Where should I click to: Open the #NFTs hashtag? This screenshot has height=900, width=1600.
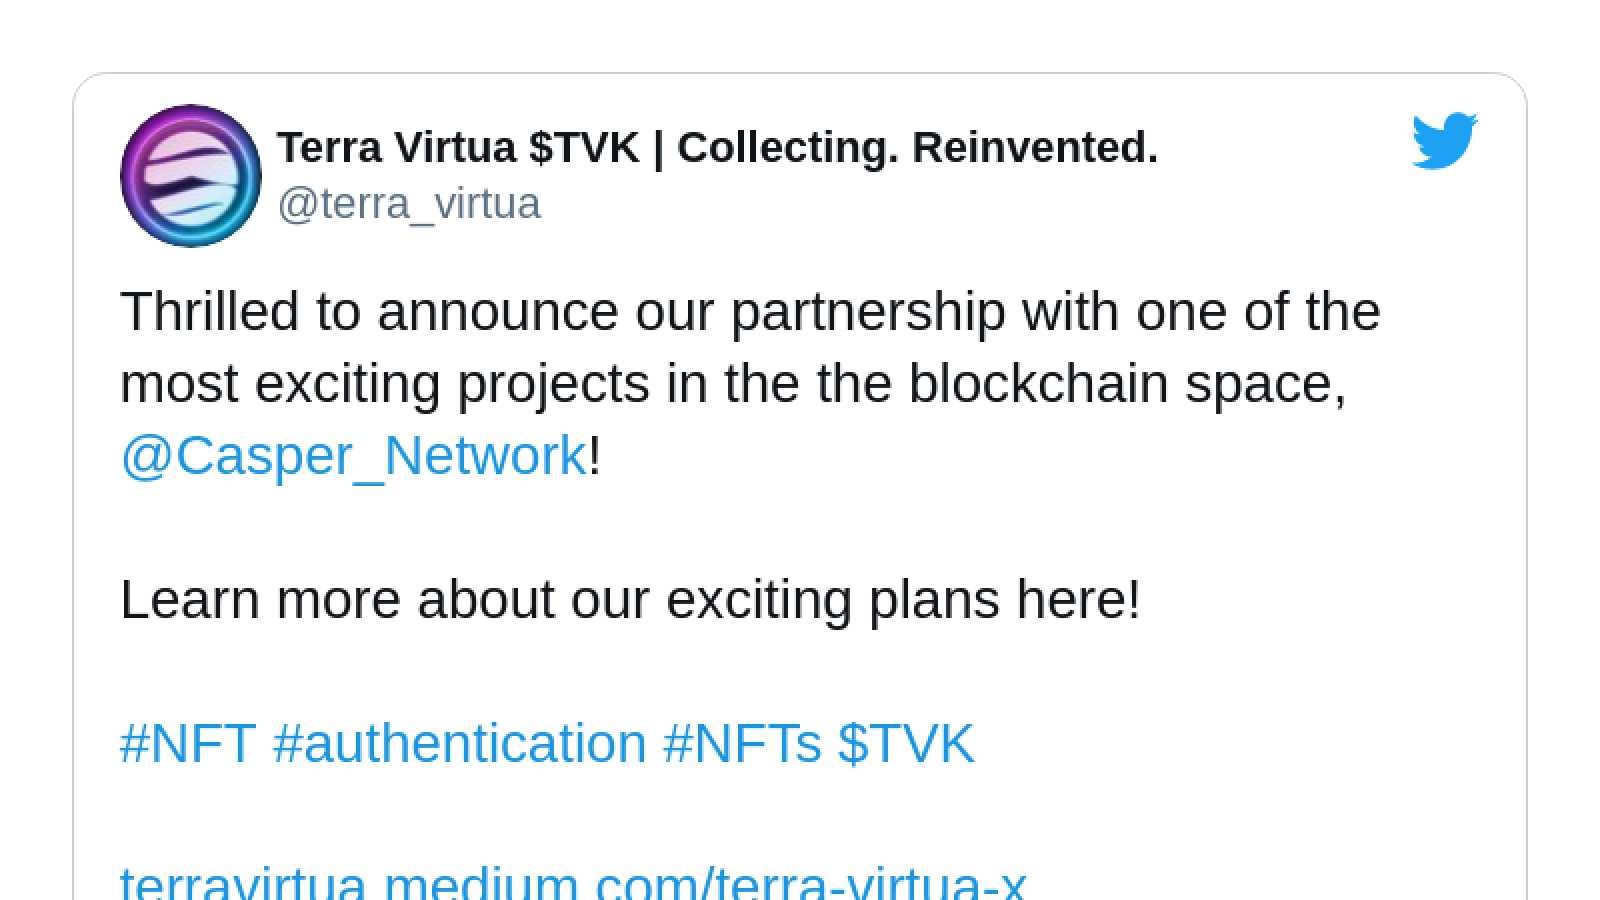pyautogui.click(x=742, y=743)
